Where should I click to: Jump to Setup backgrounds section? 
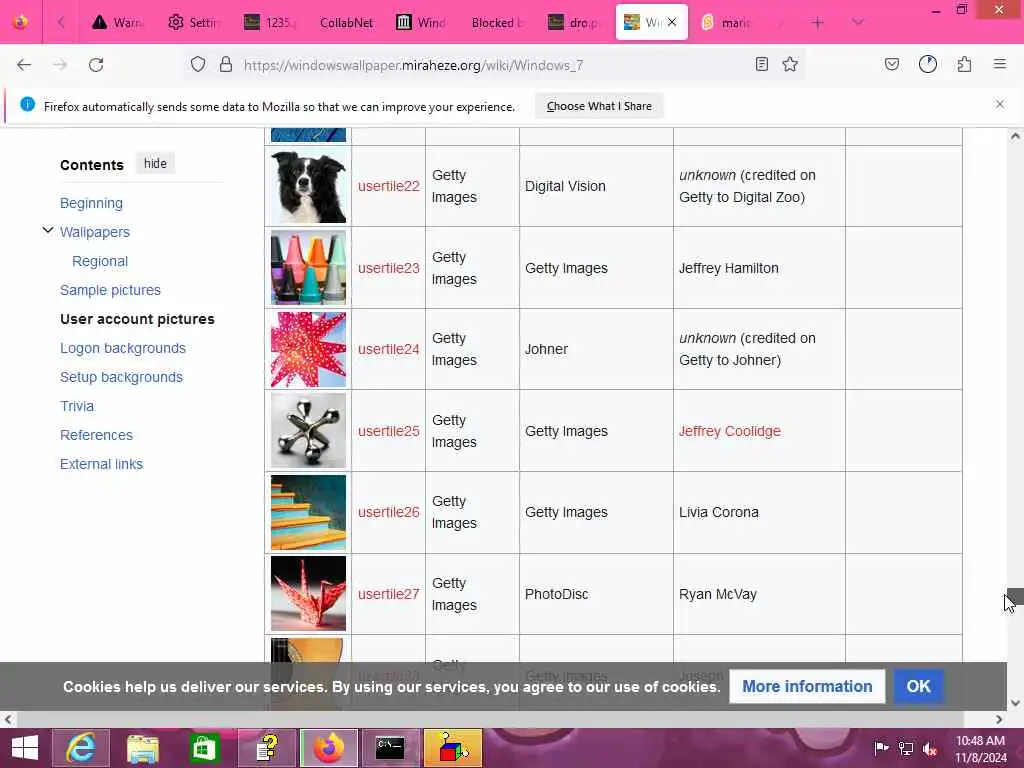tap(121, 377)
